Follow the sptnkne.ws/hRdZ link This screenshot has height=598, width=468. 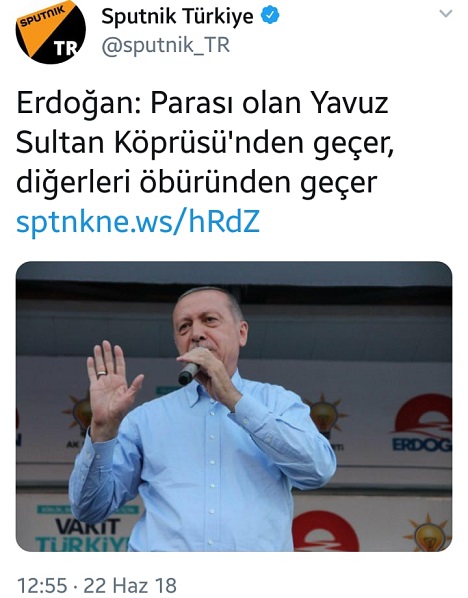point(138,222)
